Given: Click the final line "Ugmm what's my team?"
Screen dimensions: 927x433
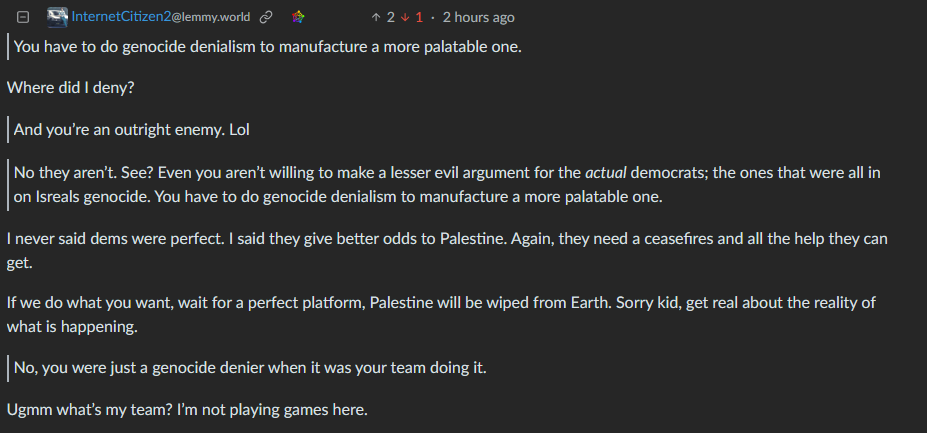Looking at the screenshot, I should [187, 409].
